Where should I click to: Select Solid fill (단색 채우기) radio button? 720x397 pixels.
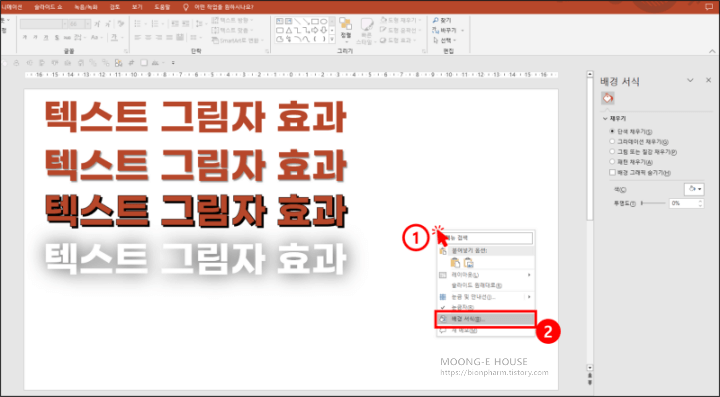(612, 131)
